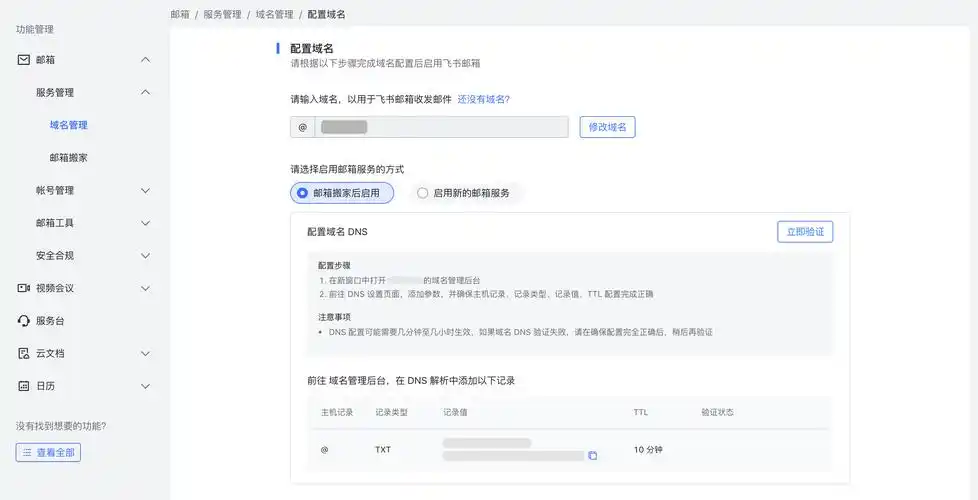
Task: Click the service desk headset icon
Action: (24, 321)
